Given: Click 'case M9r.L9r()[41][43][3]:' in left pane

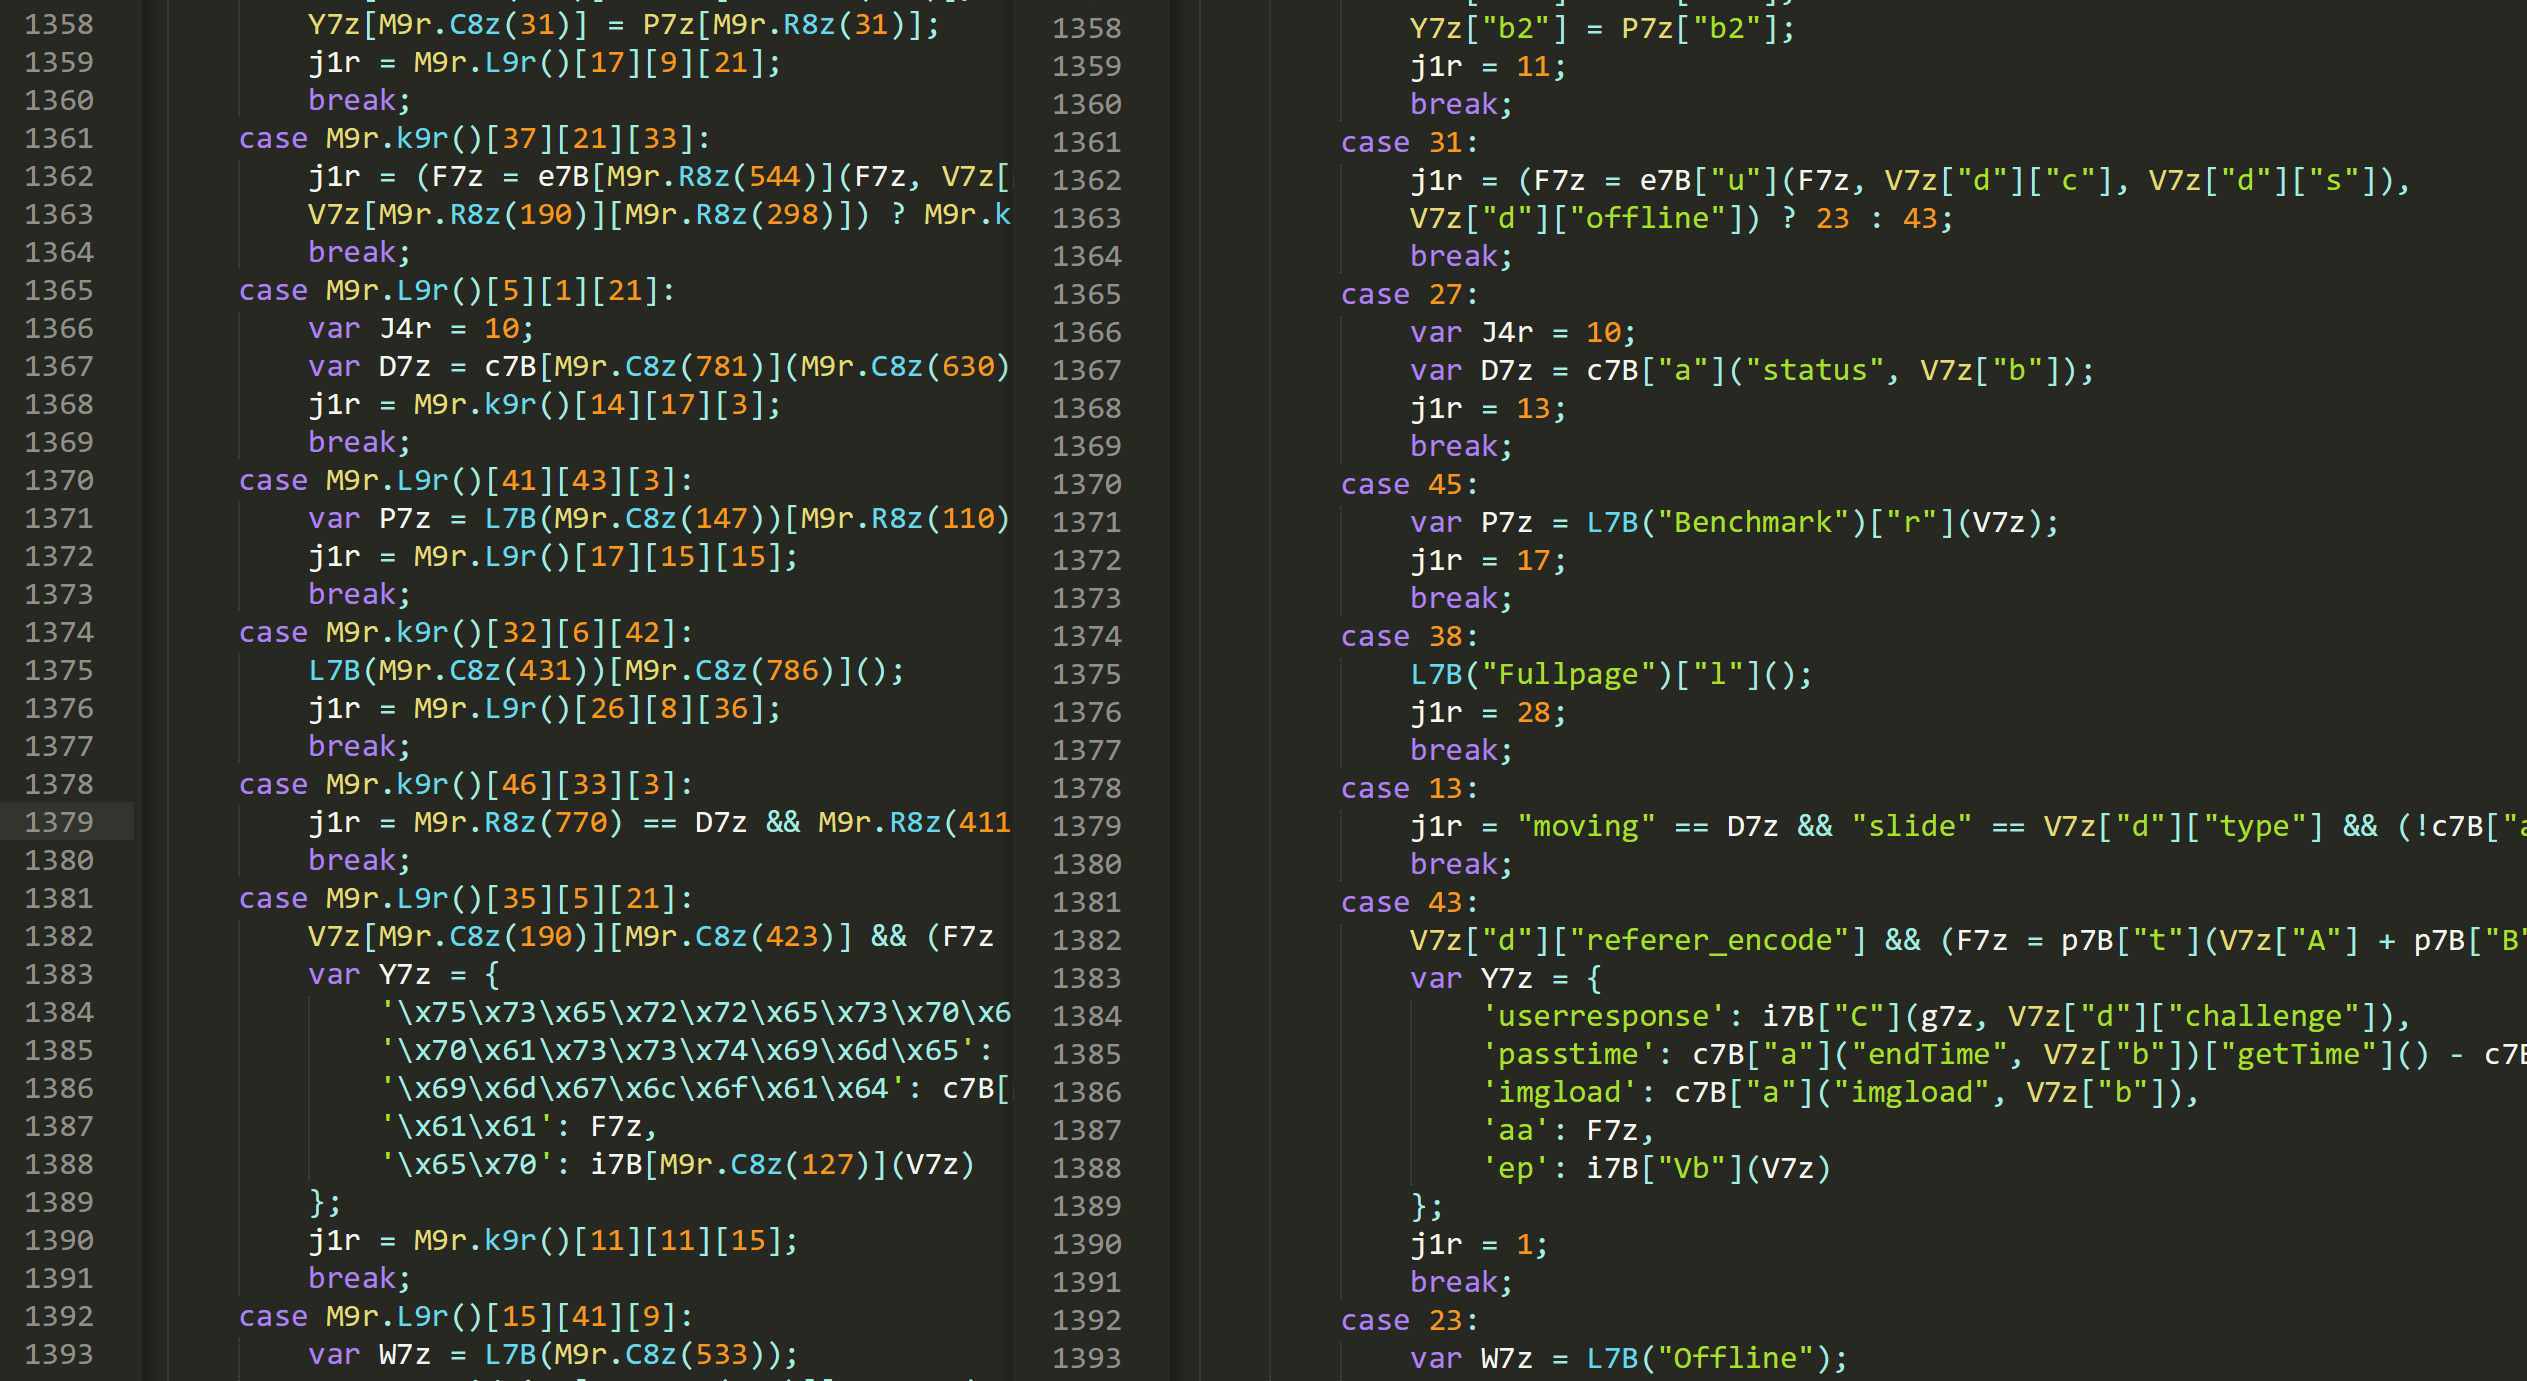Looking at the screenshot, I should click(x=466, y=480).
